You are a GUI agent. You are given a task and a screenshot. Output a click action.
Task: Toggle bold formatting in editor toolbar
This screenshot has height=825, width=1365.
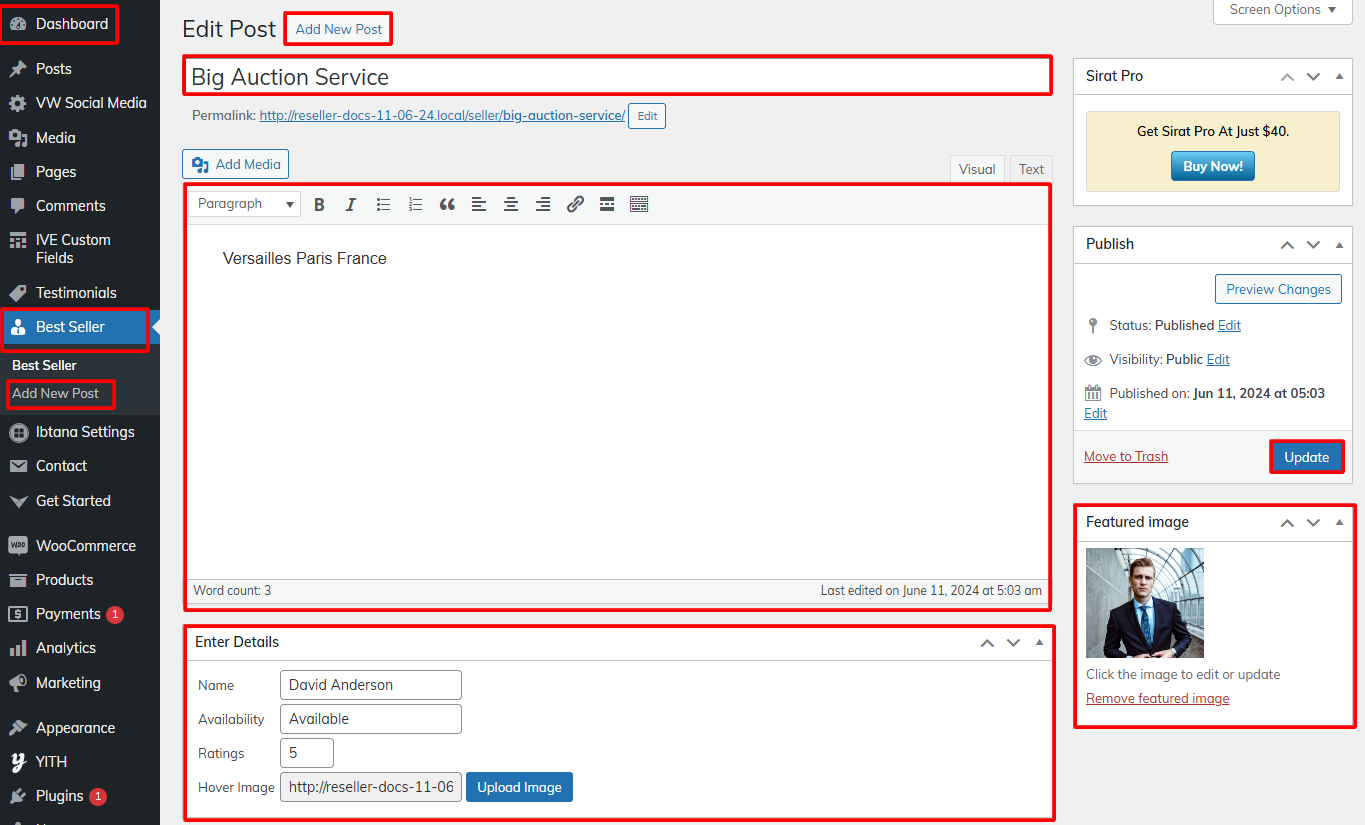(319, 205)
